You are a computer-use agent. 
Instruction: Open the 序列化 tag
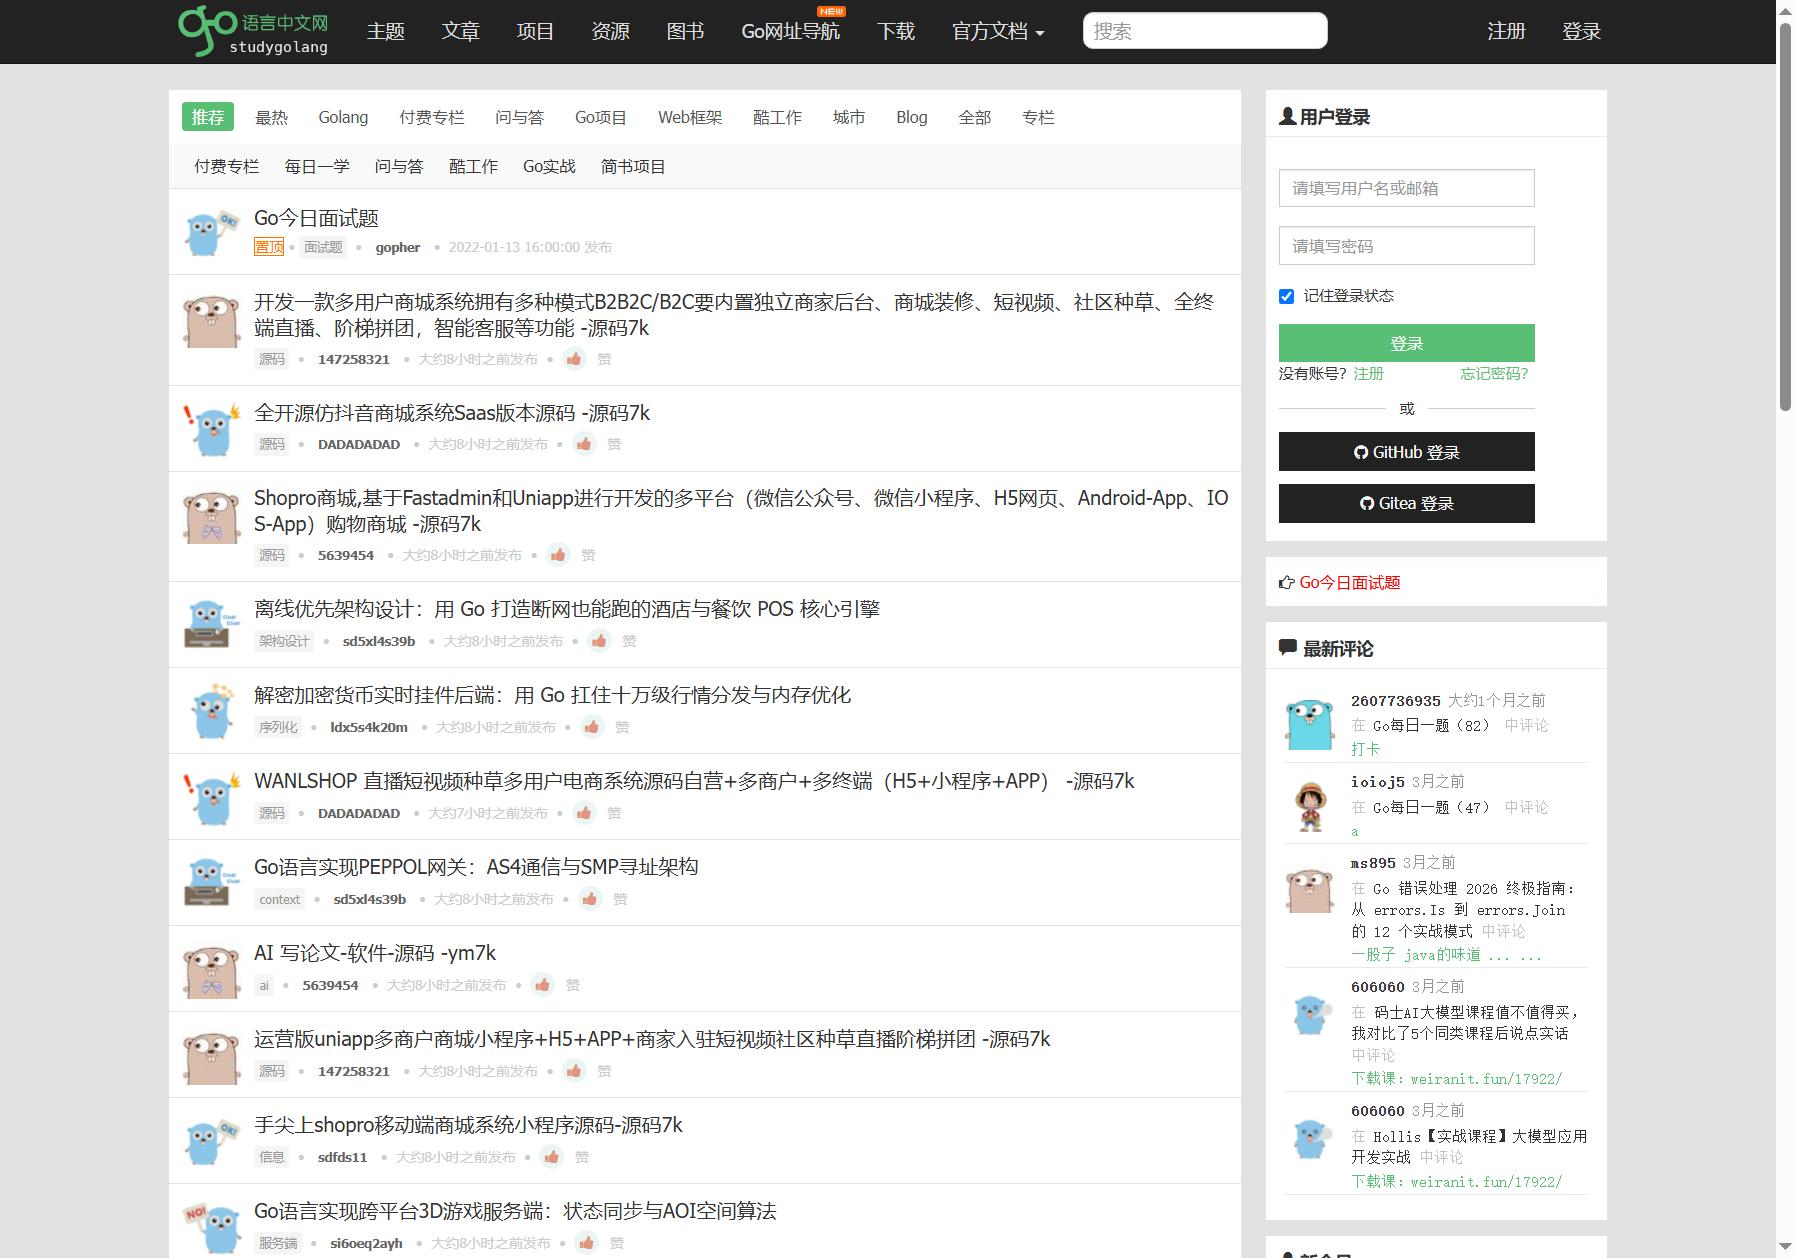click(x=278, y=727)
